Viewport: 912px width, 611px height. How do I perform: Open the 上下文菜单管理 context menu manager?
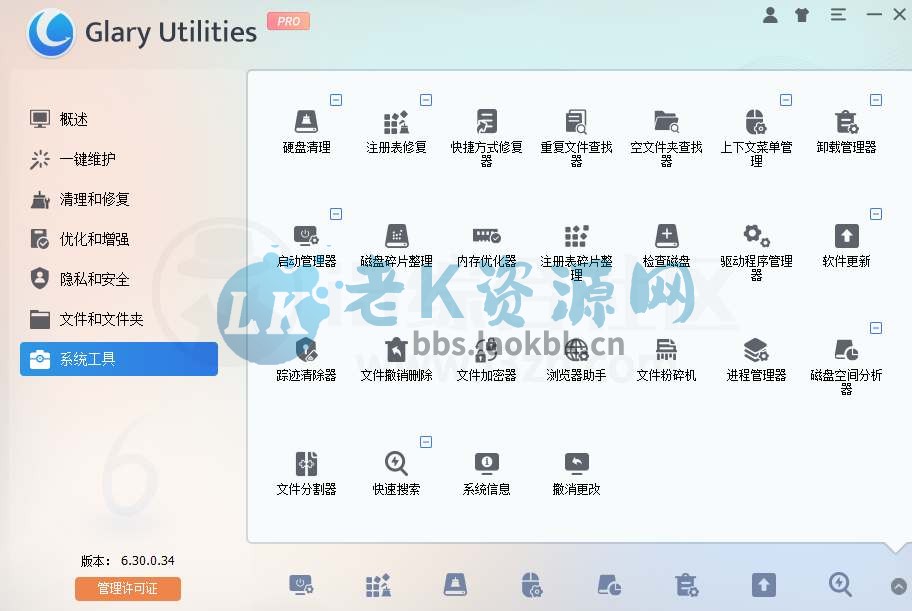click(x=756, y=138)
